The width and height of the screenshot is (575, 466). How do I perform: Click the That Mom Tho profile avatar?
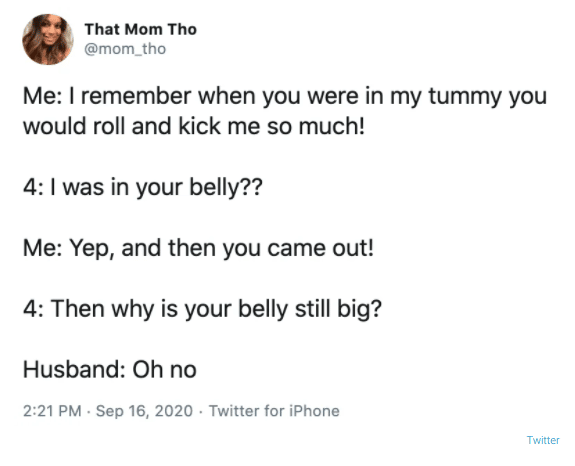(48, 39)
